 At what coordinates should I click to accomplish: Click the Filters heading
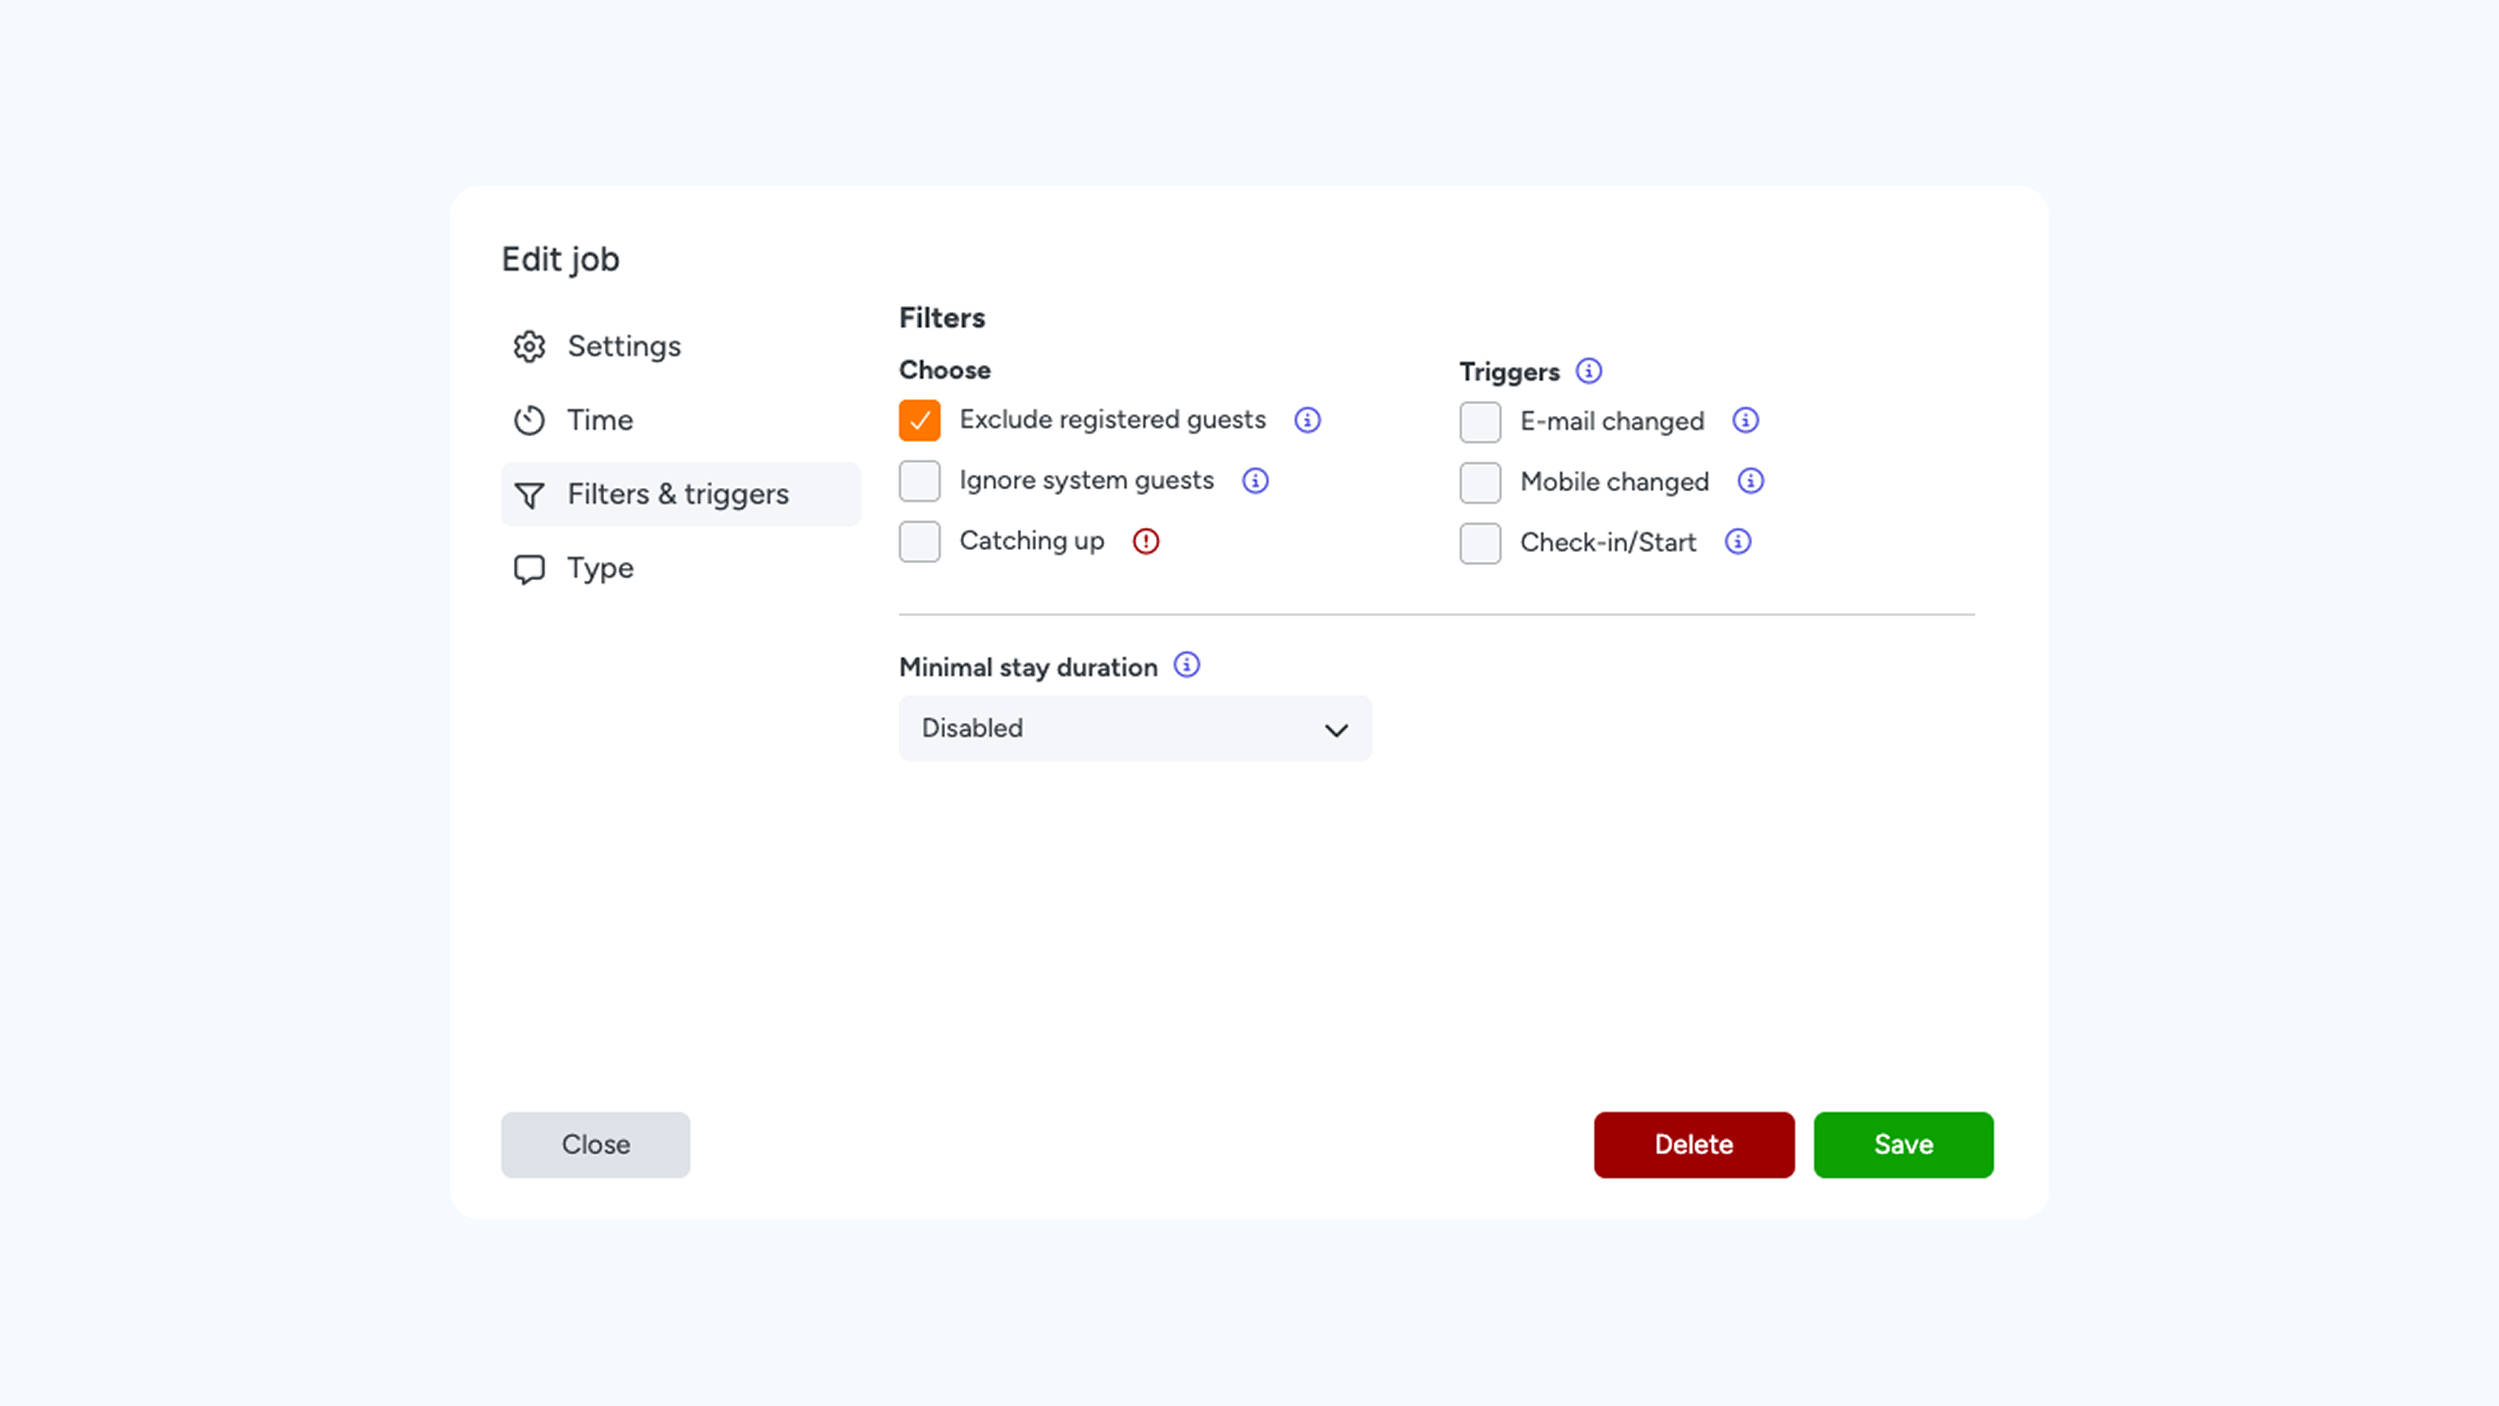(x=942, y=318)
